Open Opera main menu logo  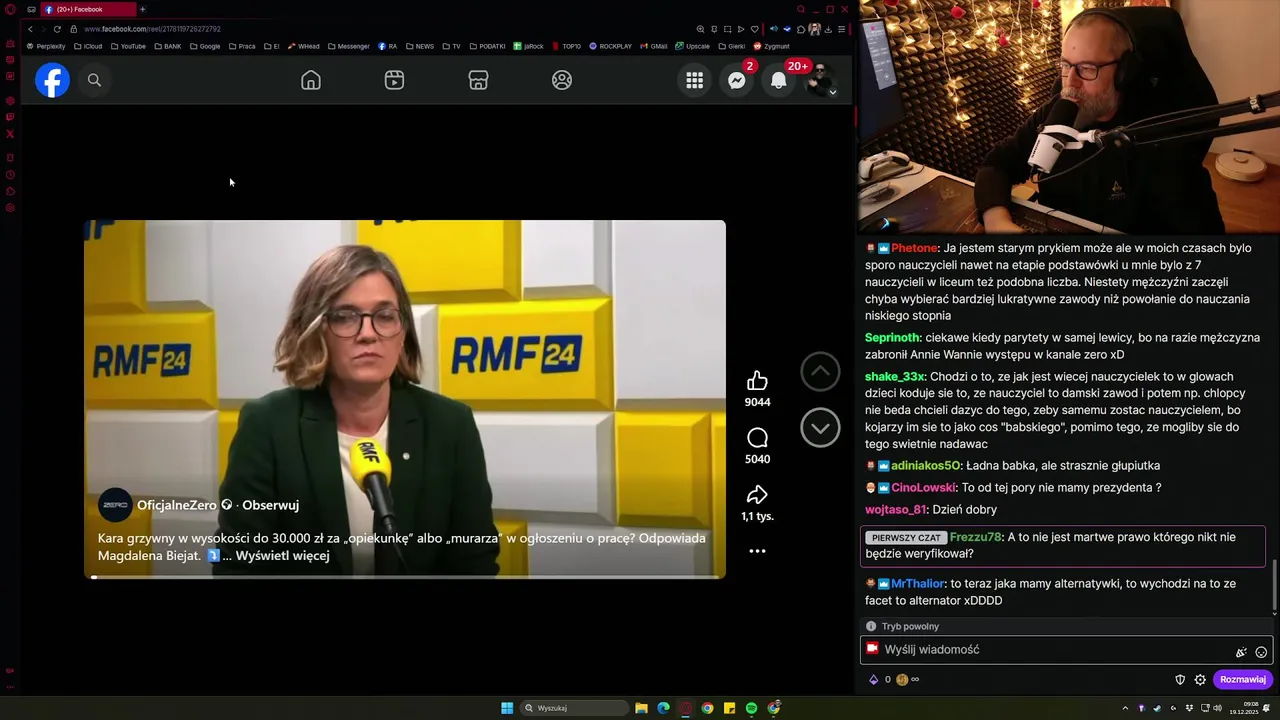point(10,9)
